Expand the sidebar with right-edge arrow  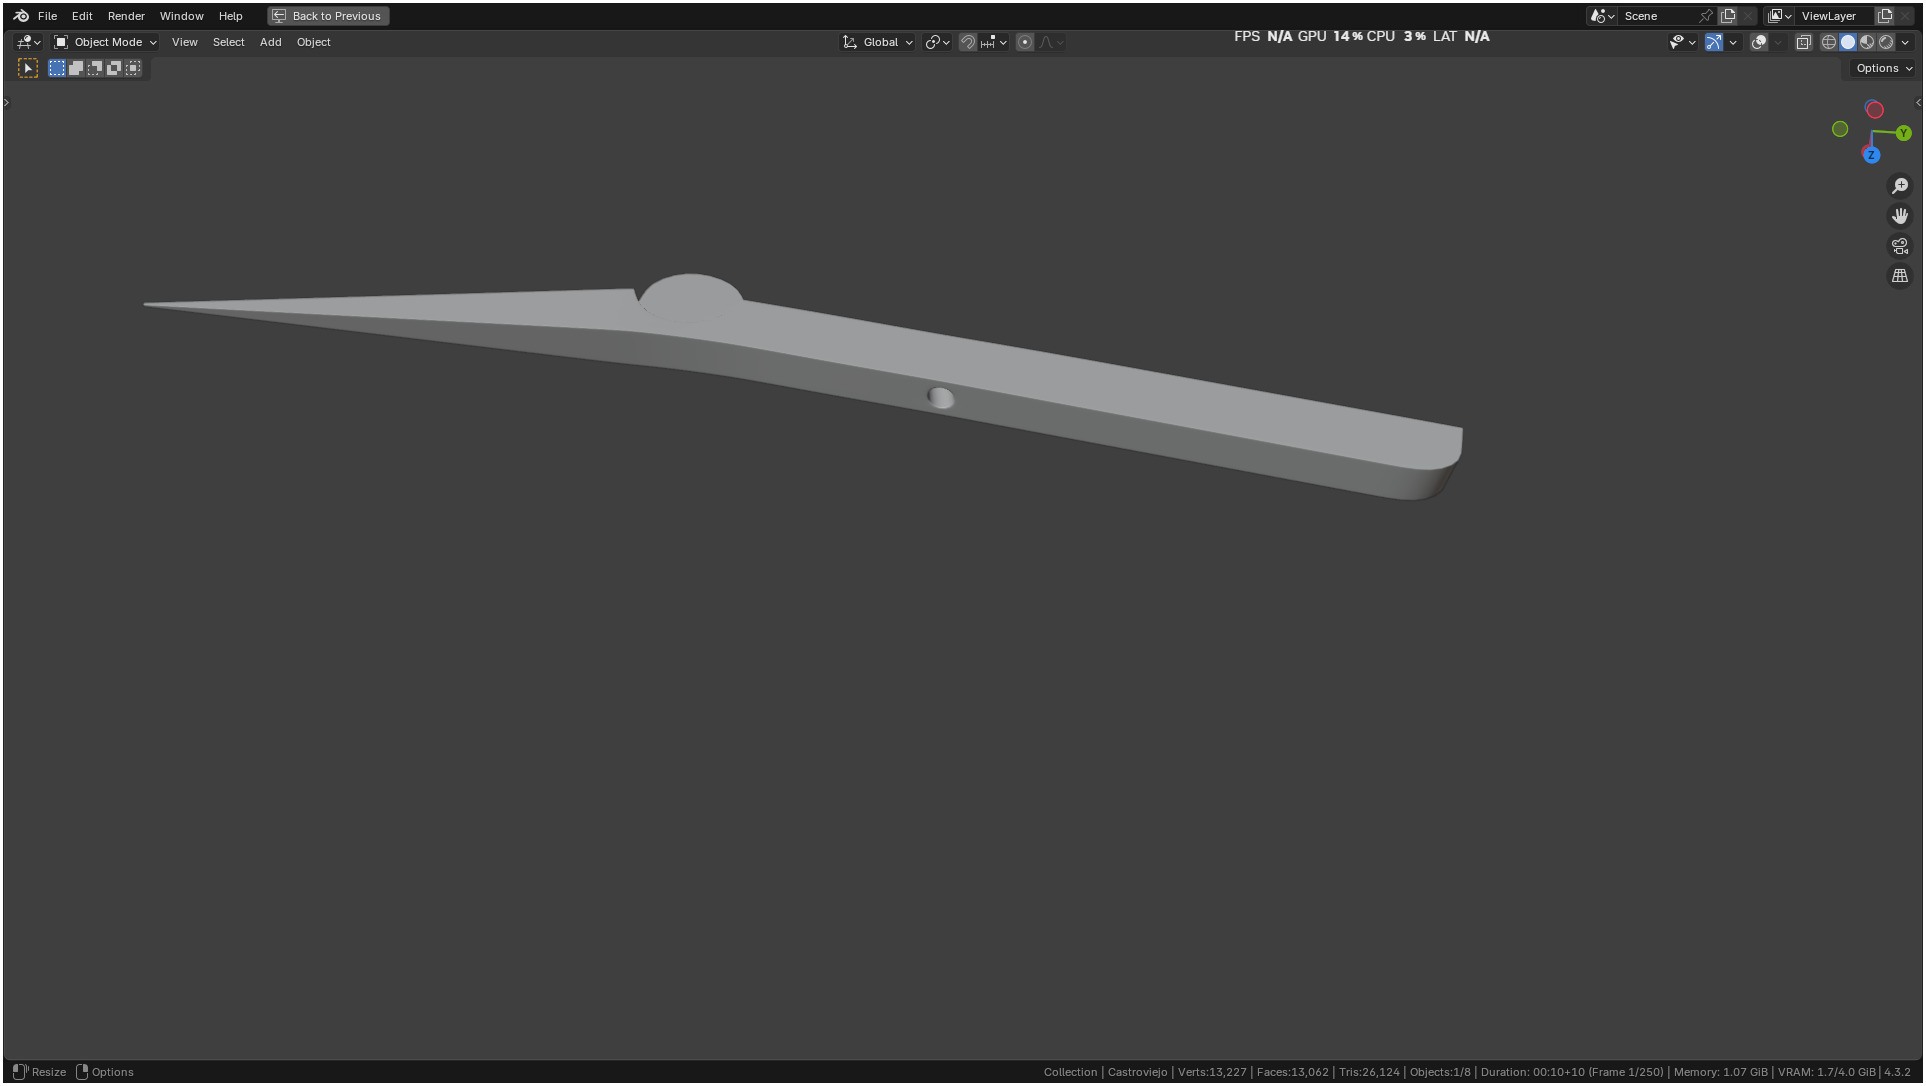[1918, 102]
